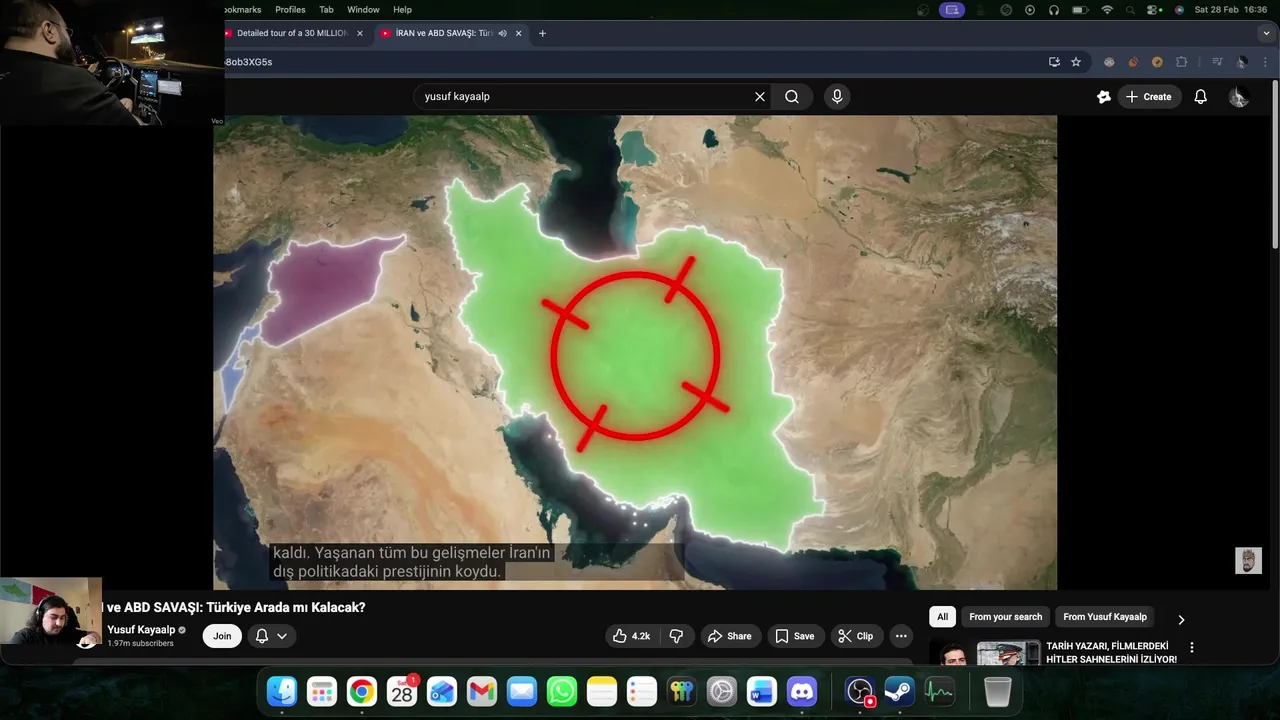Open Activity Monitor from the dock
Screen dimensions: 1280x720
(940, 691)
